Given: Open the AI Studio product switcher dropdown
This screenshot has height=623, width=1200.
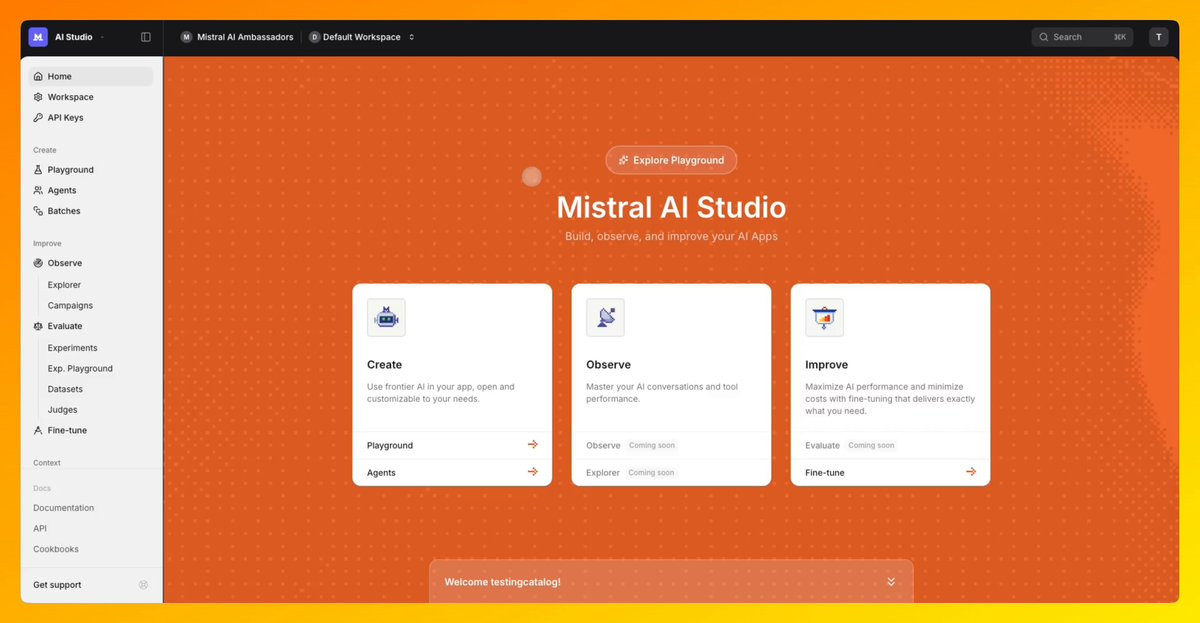Looking at the screenshot, I should pos(80,37).
